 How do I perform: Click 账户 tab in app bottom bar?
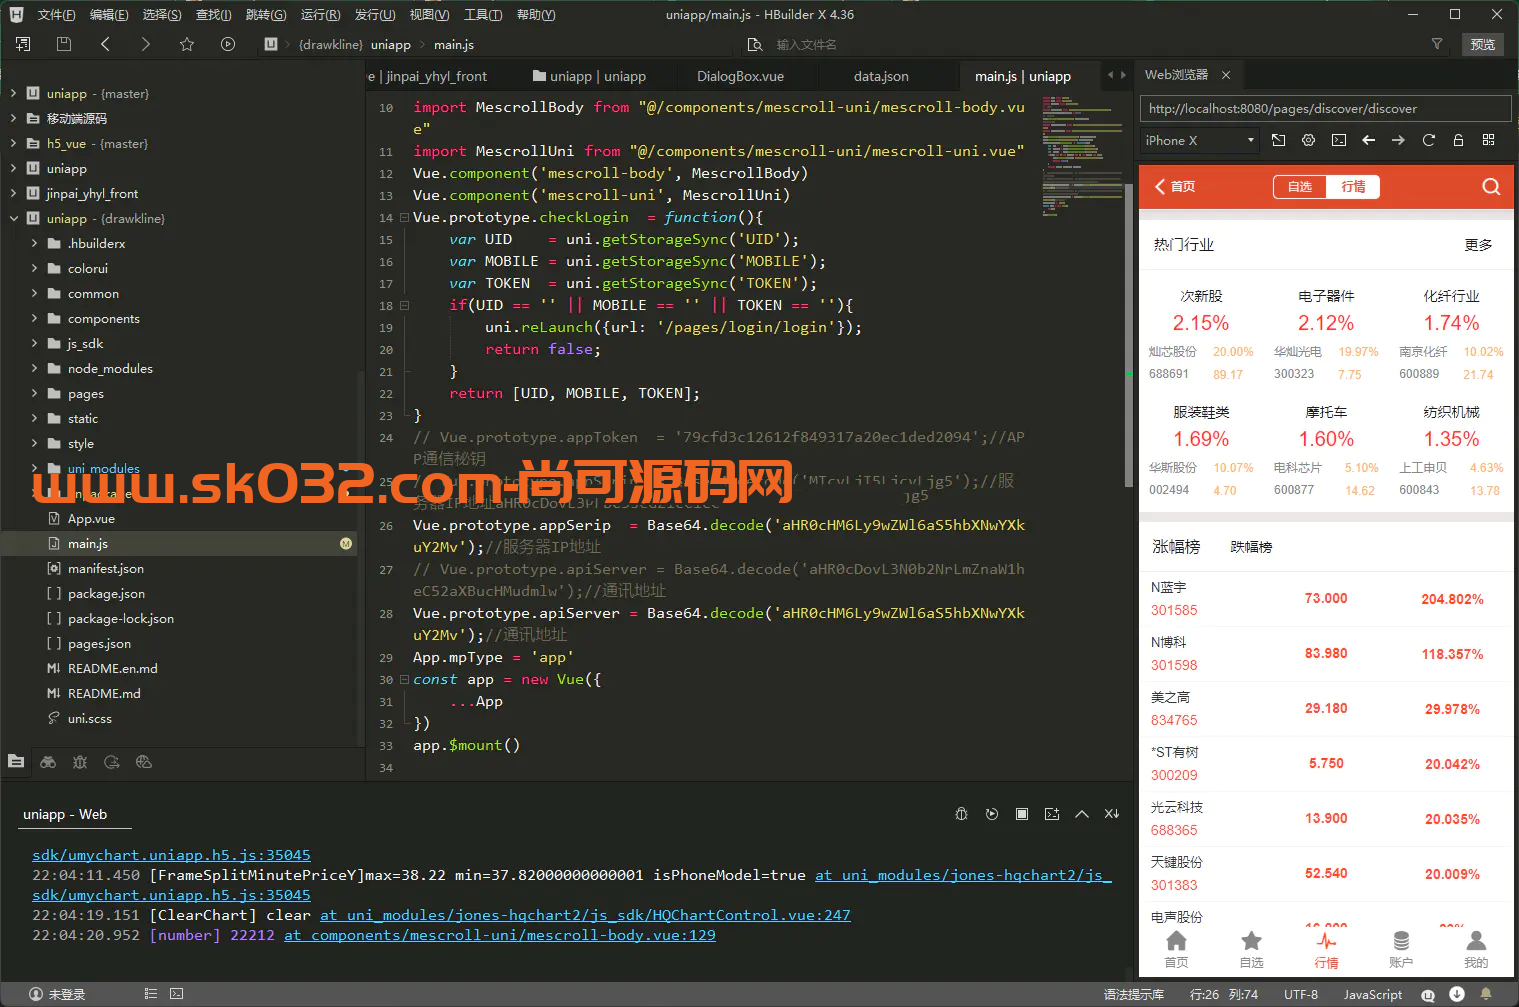click(x=1401, y=950)
